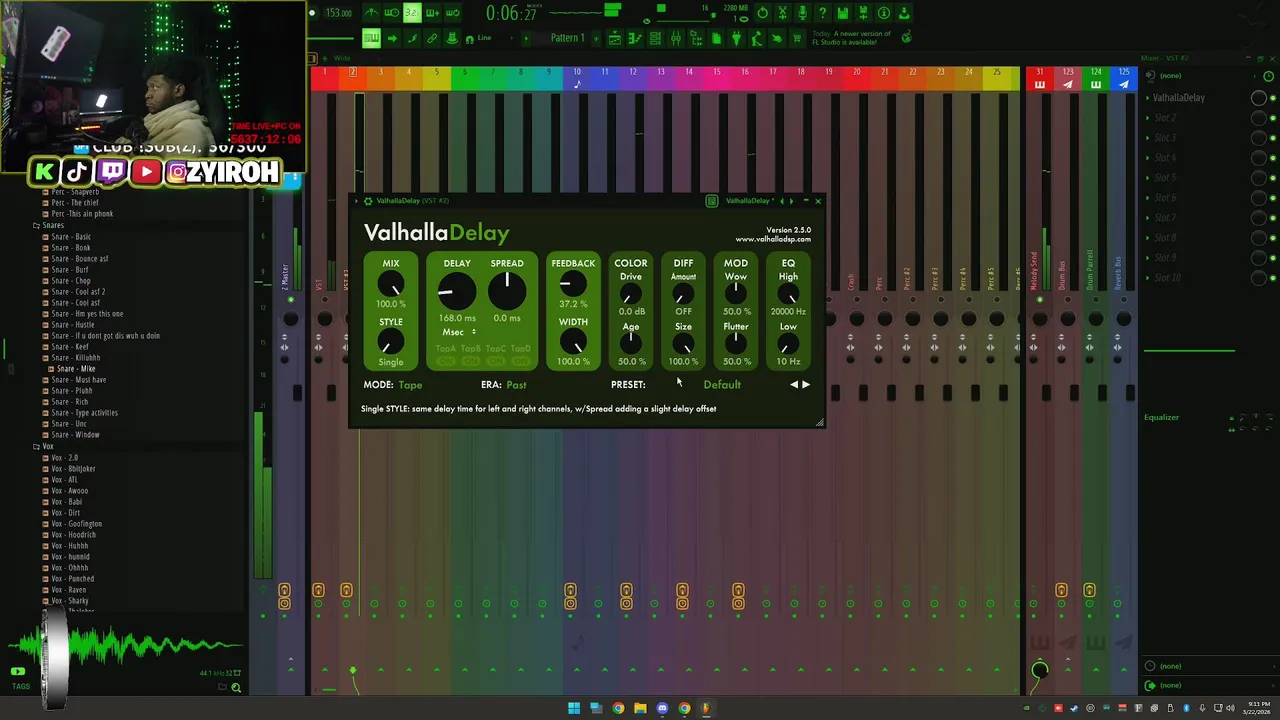Toggle the 3-2-1 countdown before recording
The height and width of the screenshot is (720, 1280).
point(412,13)
